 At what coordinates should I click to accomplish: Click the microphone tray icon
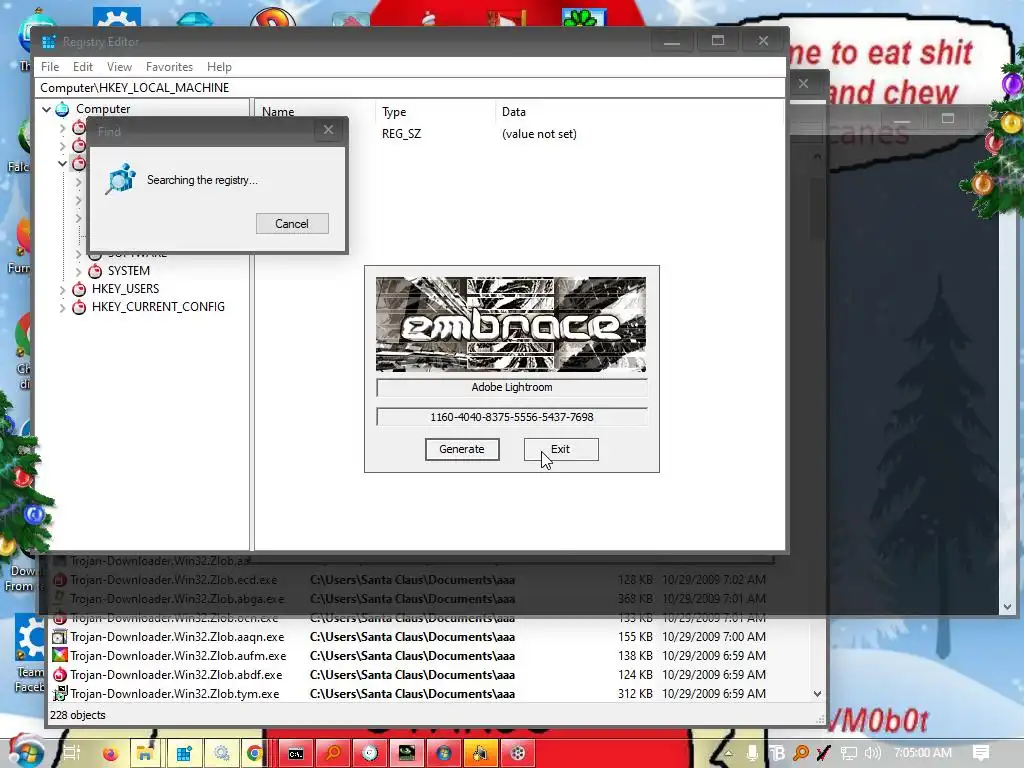[752, 753]
